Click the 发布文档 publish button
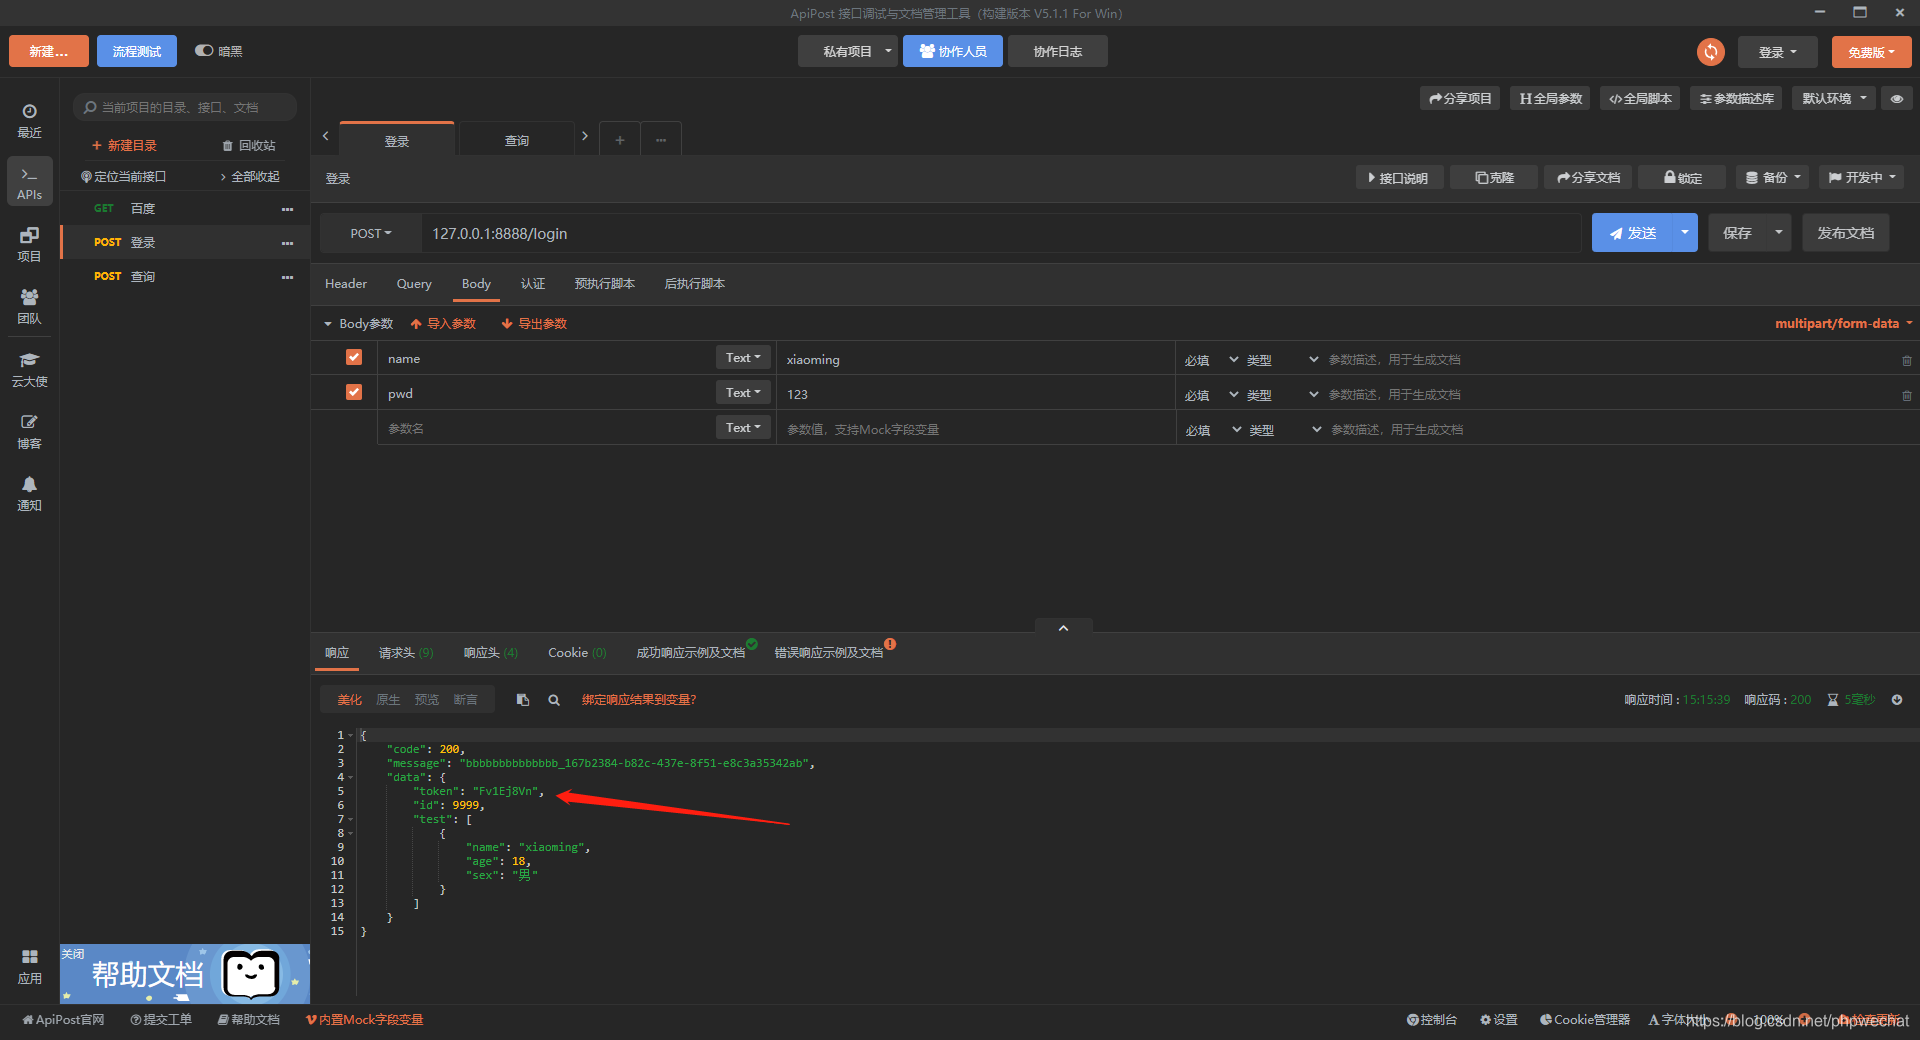Screen dimensions: 1920x1040 (x=1846, y=233)
